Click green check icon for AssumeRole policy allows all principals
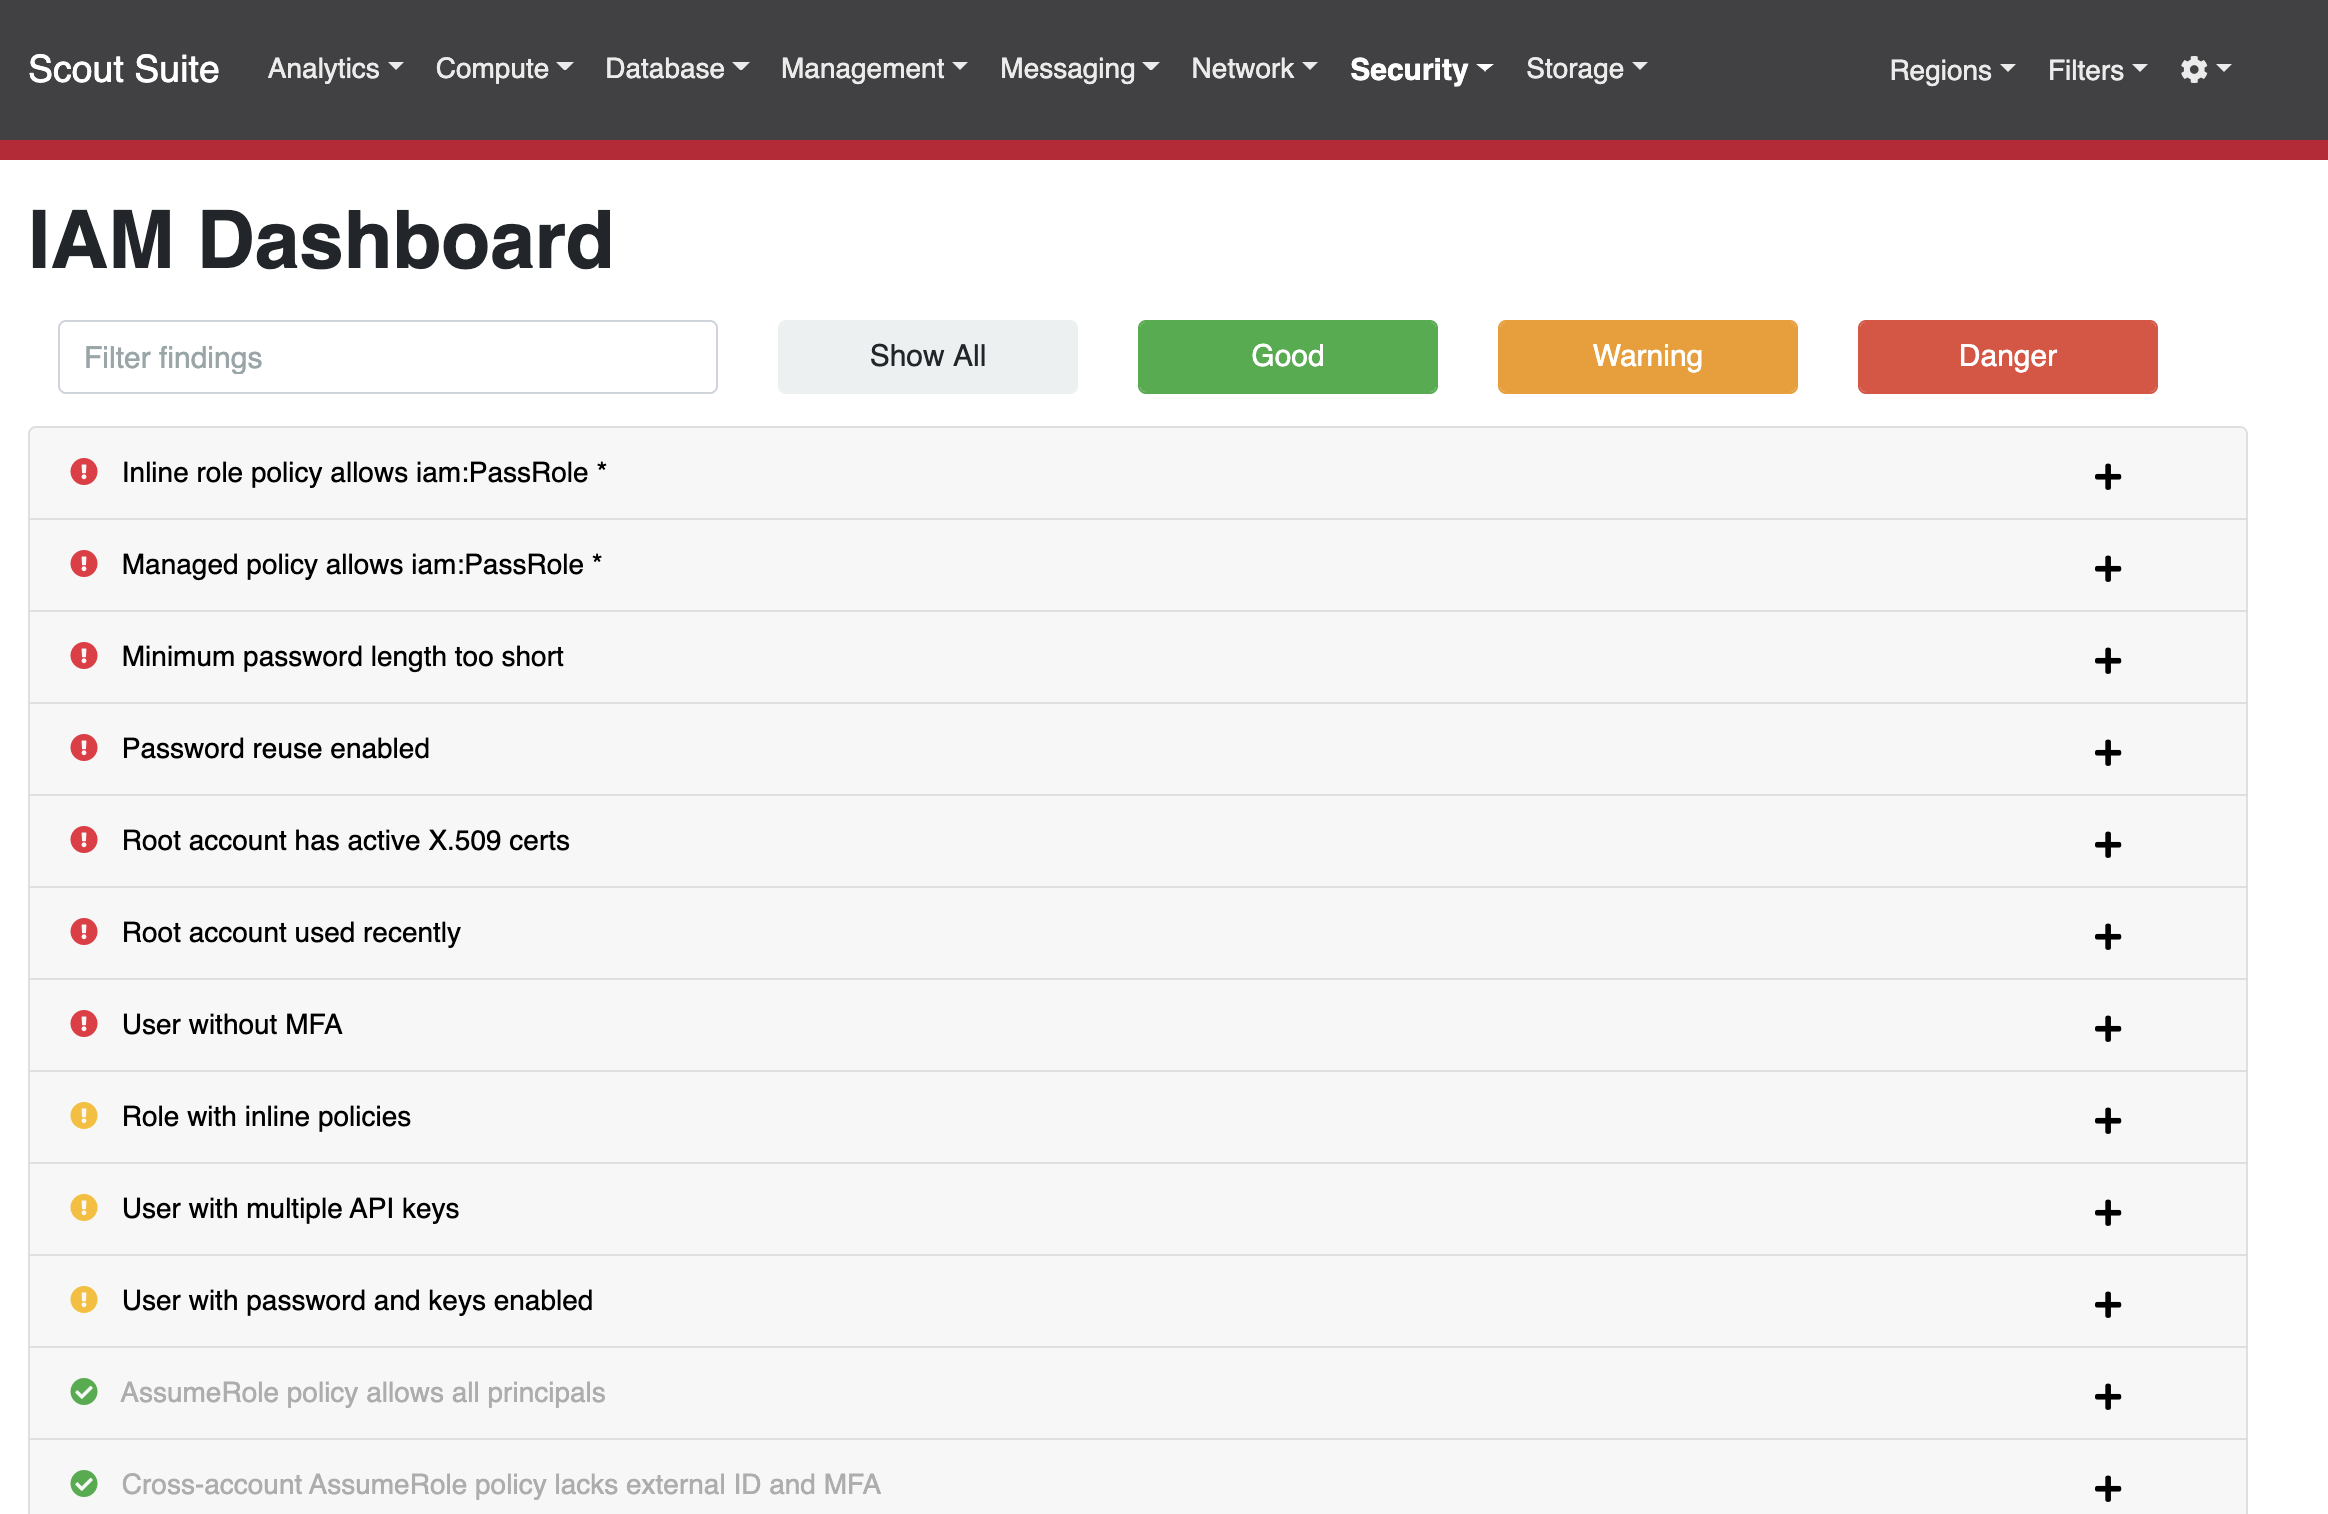This screenshot has width=2328, height=1514. [x=84, y=1392]
